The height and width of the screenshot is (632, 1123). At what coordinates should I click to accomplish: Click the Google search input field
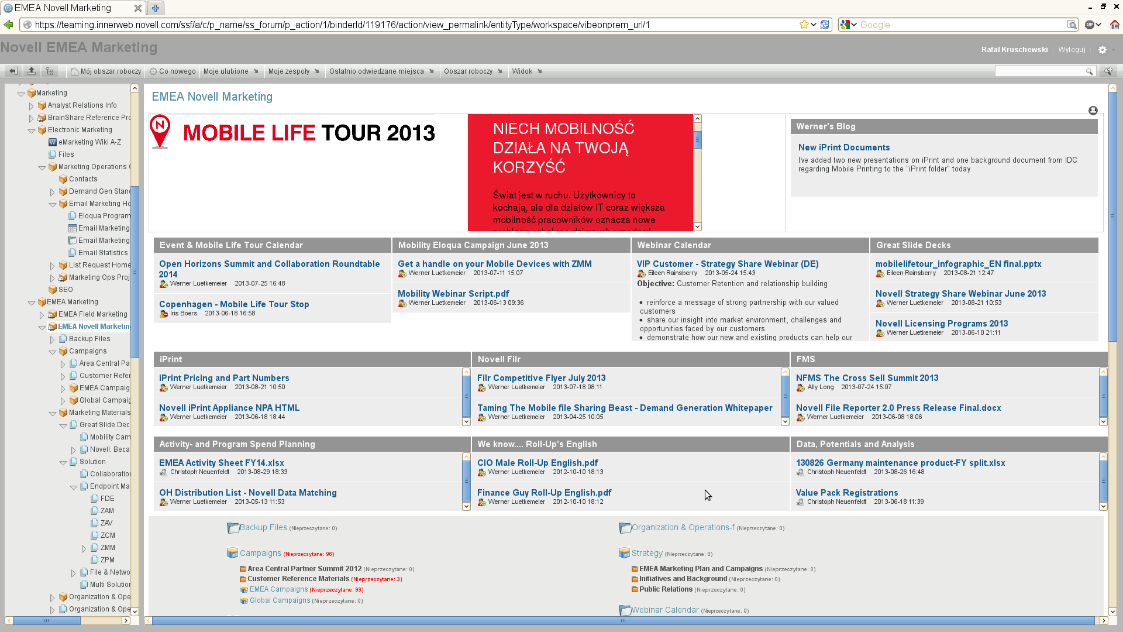coord(962,24)
